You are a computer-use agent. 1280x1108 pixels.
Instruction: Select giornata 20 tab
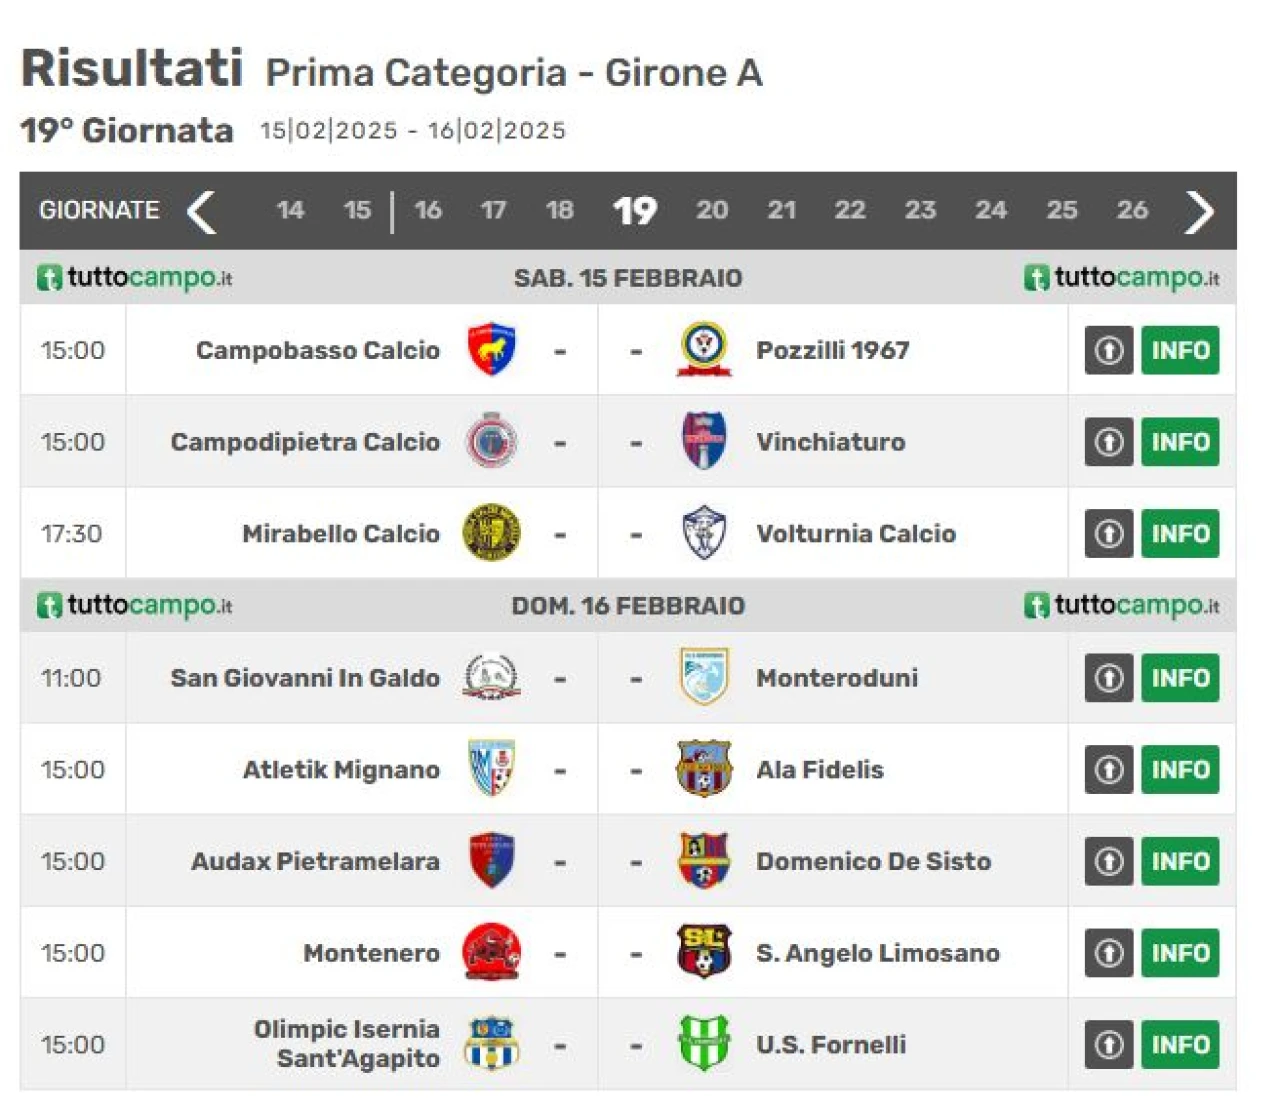(x=712, y=210)
